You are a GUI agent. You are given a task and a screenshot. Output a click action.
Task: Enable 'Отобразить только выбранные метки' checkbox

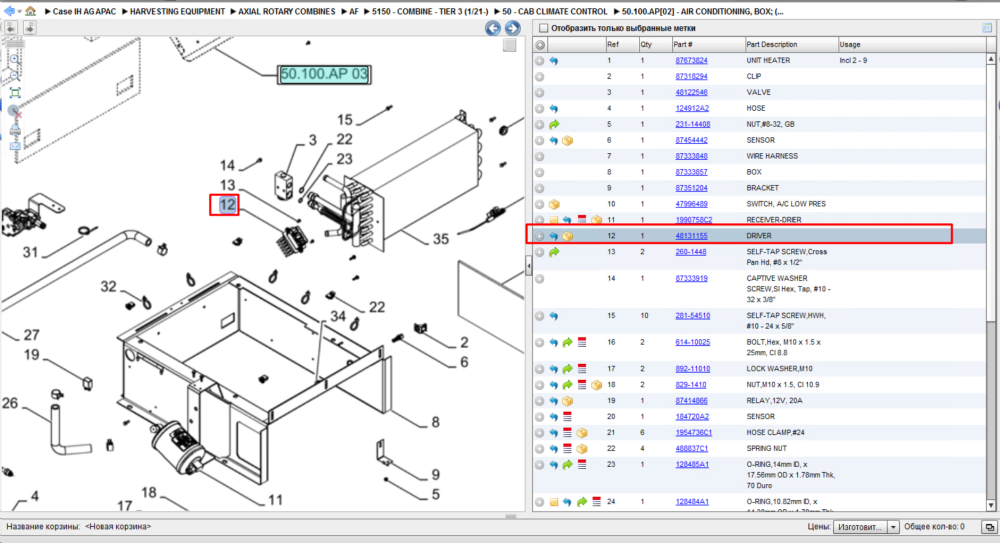click(543, 28)
